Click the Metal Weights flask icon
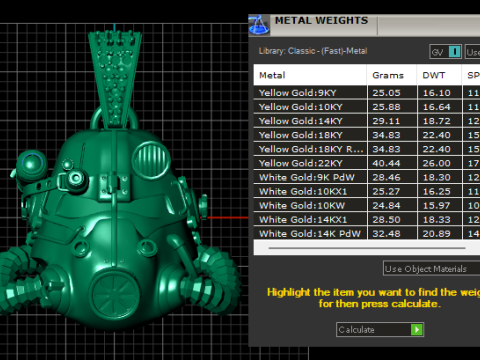 pyautogui.click(x=259, y=25)
